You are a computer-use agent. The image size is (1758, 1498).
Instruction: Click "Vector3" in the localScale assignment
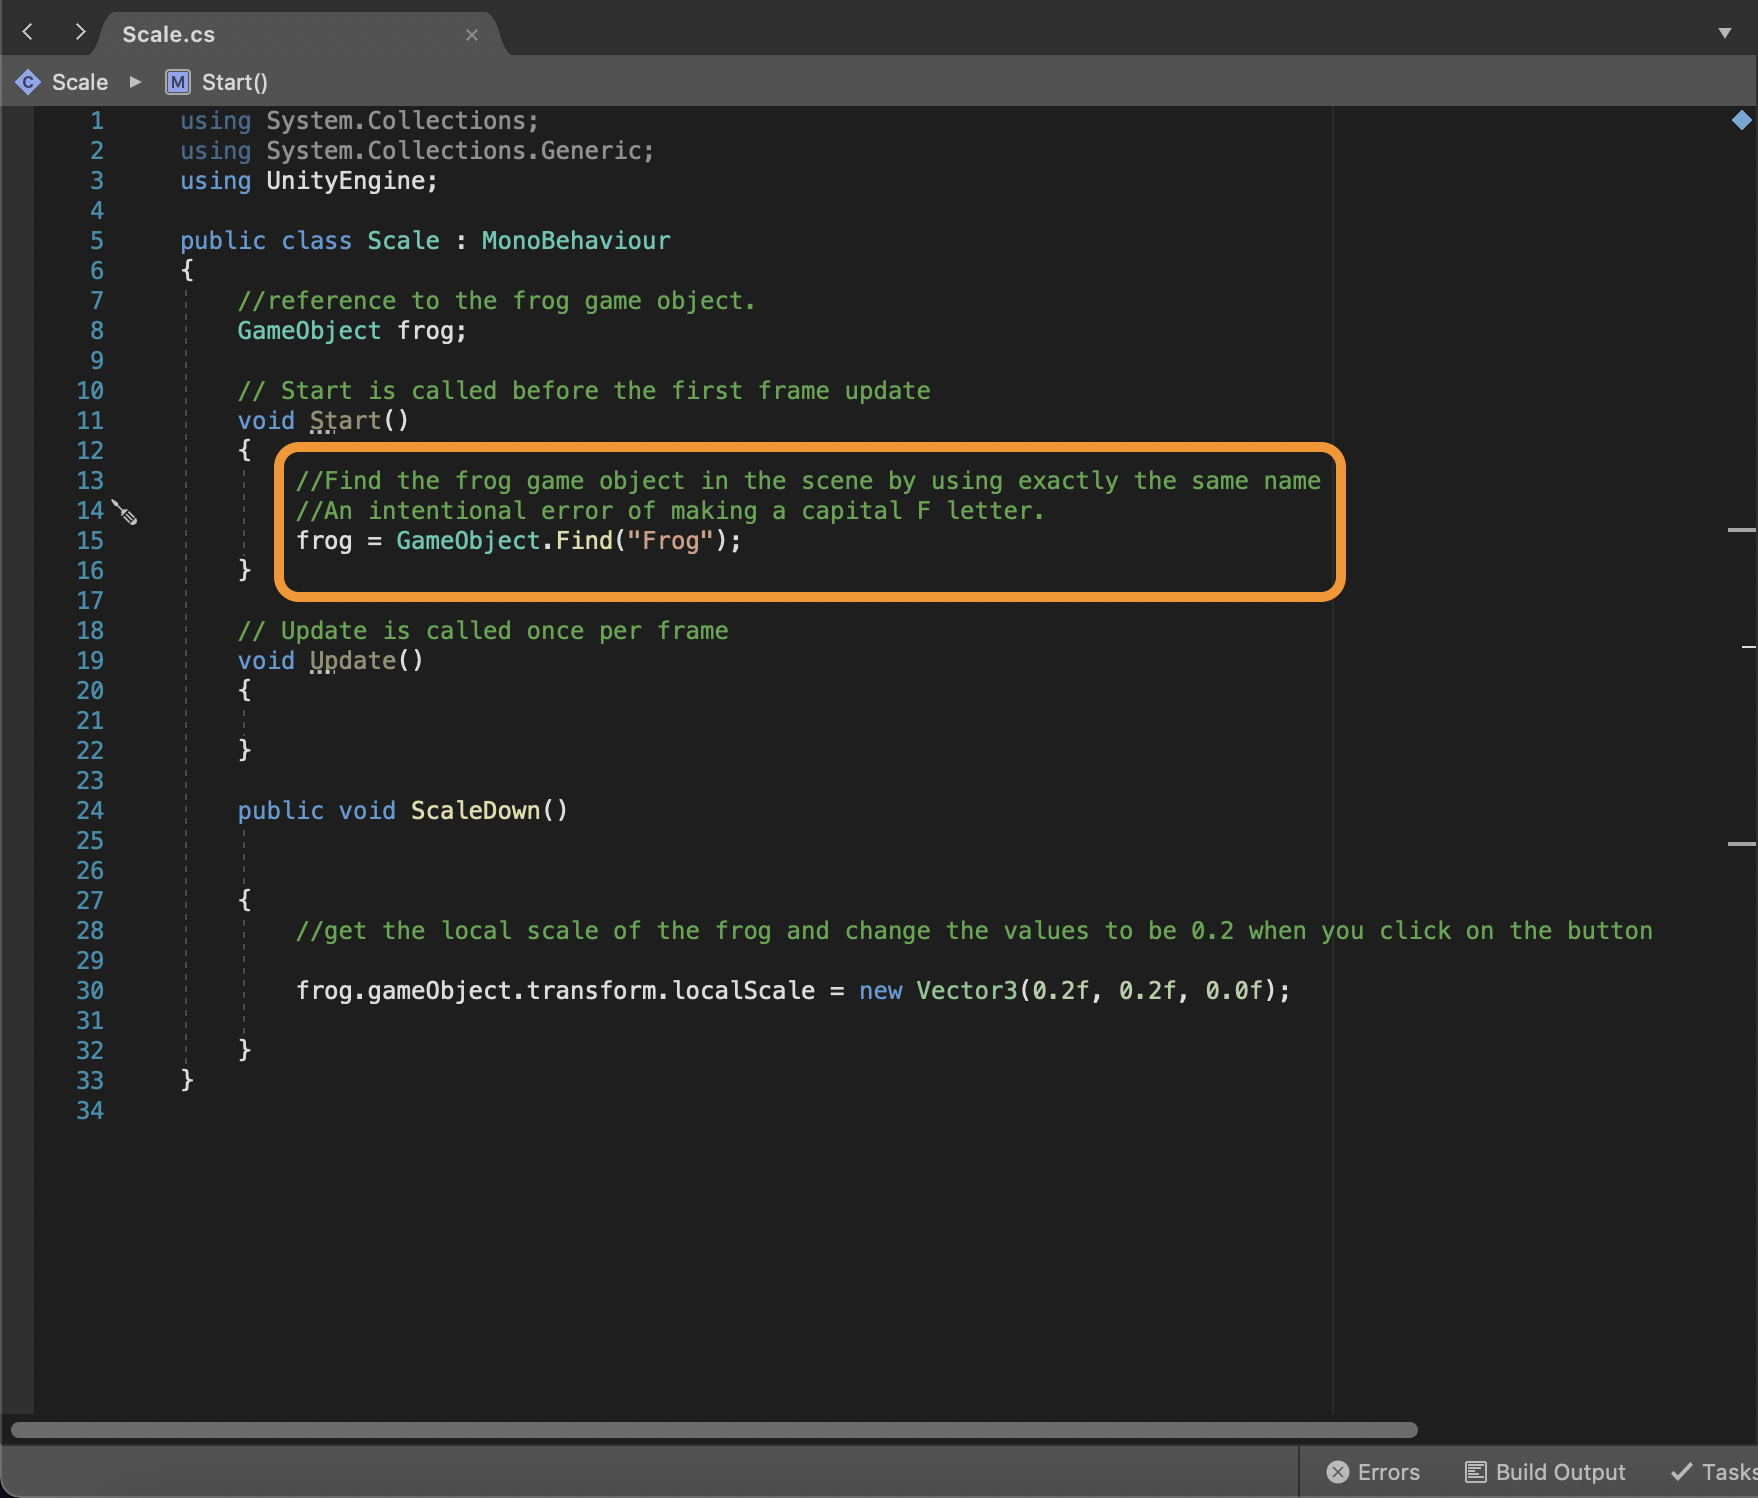967,991
